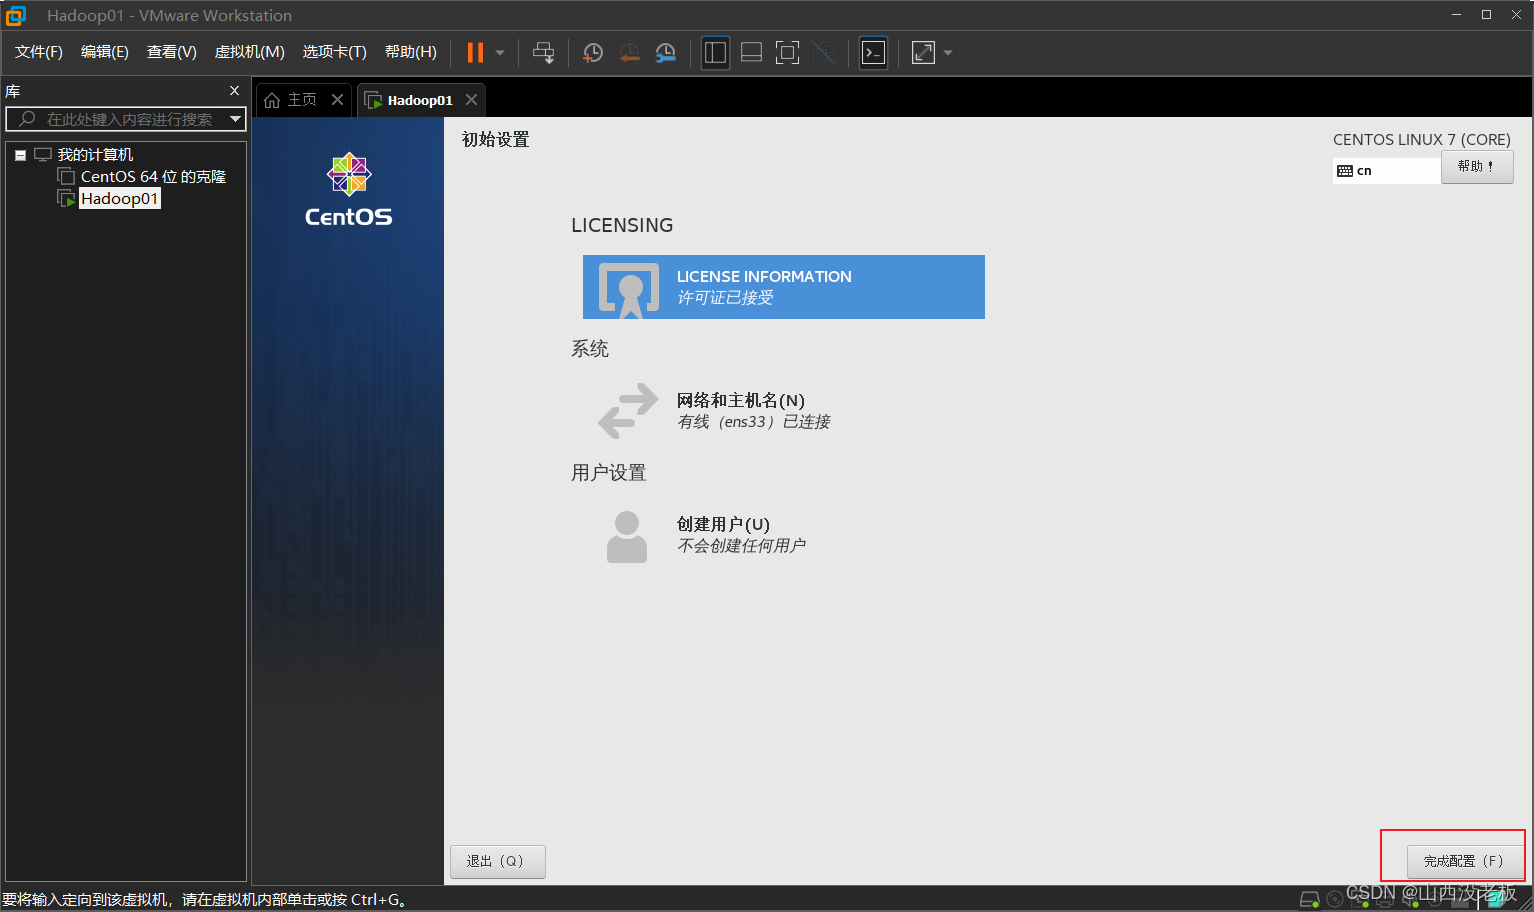Toggle the thumbnail bar view icon

(751, 53)
